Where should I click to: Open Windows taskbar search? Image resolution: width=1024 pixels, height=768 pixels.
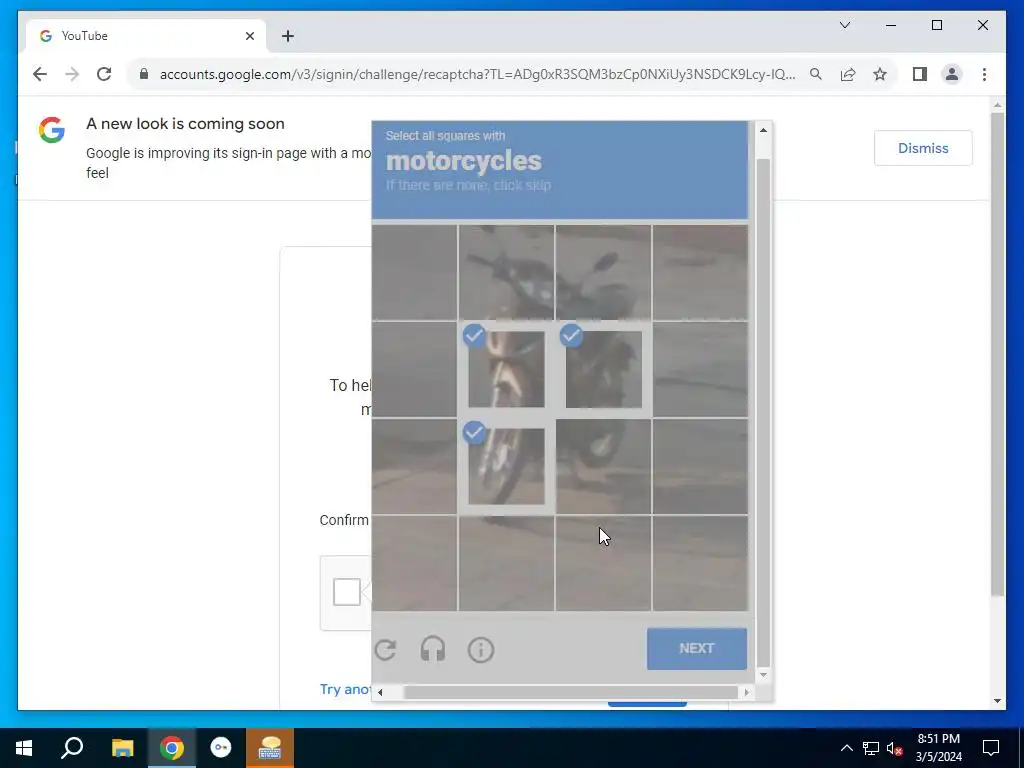72,748
